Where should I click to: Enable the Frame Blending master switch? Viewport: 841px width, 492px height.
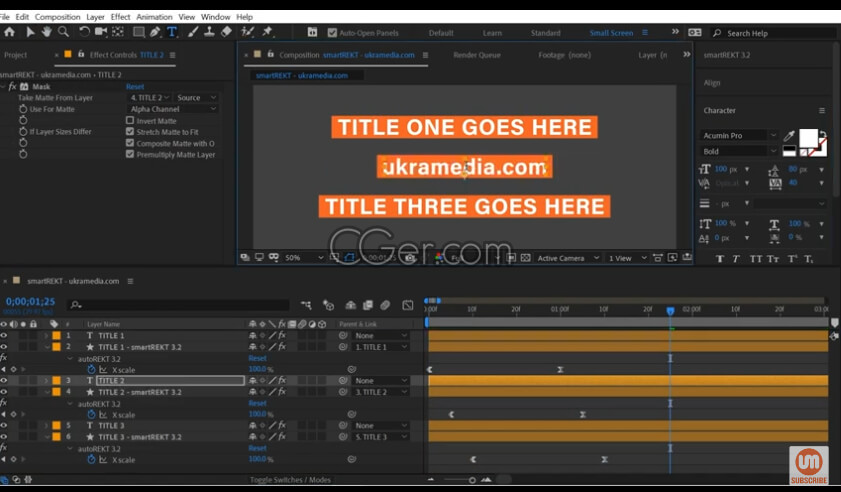pos(368,305)
